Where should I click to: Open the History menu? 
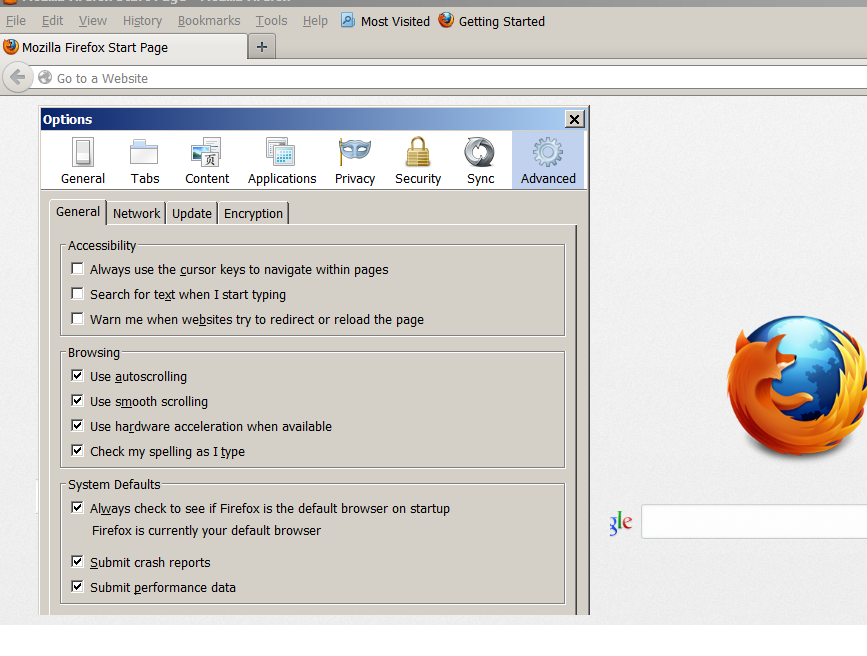point(142,21)
